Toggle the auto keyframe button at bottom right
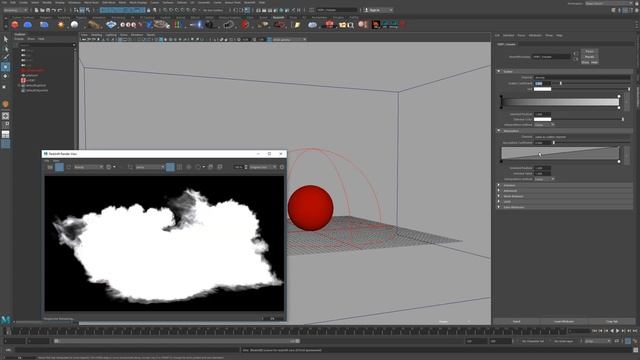Image resolution: width=640 pixels, height=360 pixels. click(628, 341)
